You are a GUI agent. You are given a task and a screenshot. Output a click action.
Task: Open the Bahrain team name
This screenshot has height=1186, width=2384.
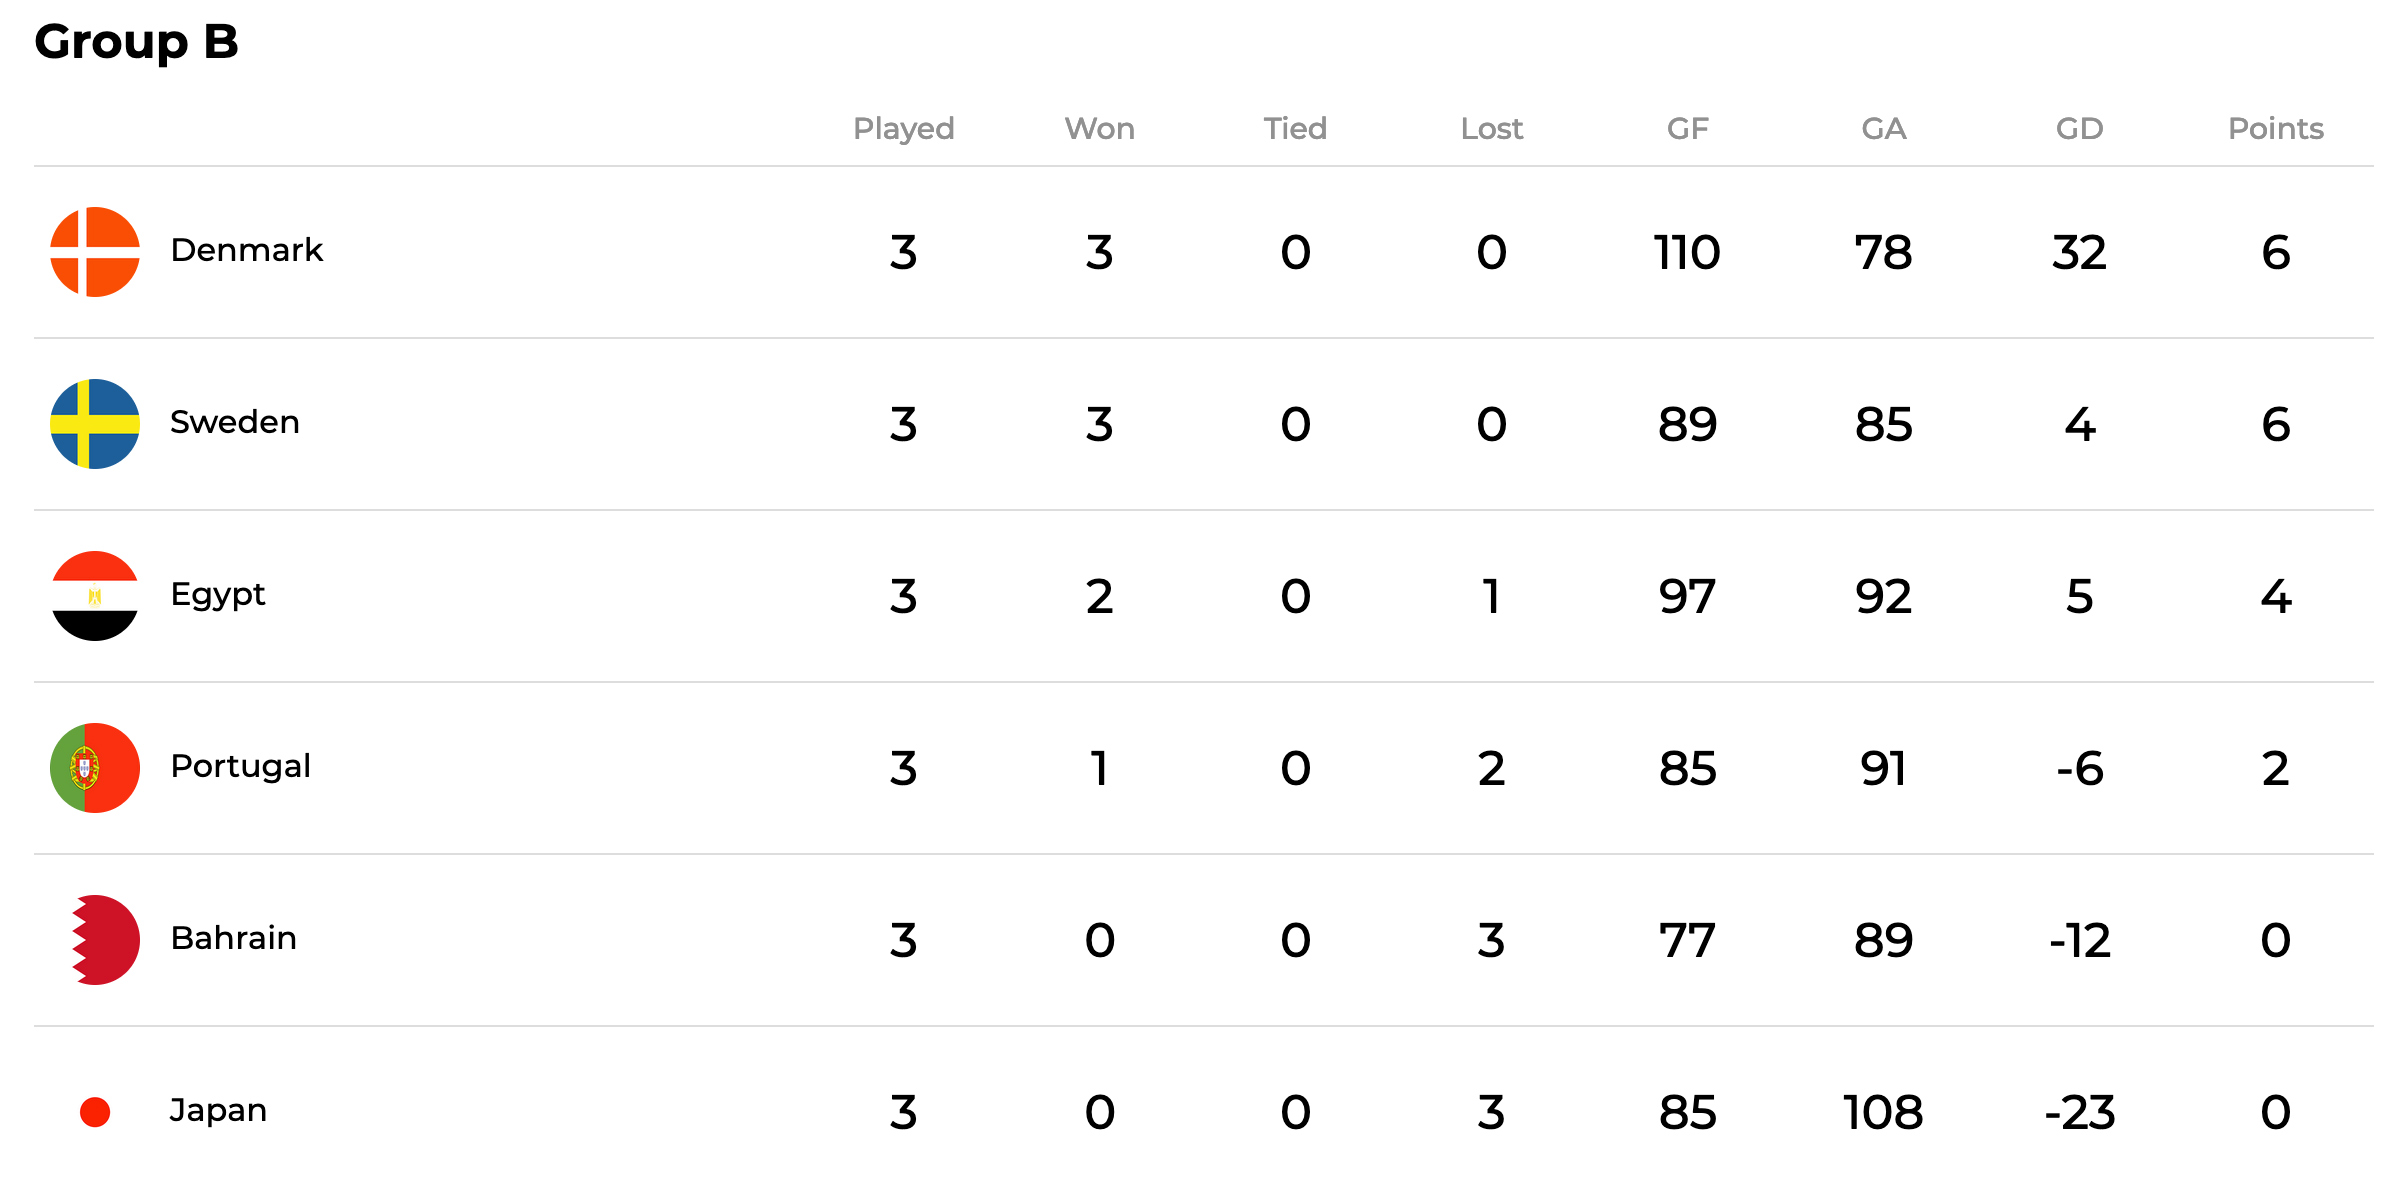(234, 938)
